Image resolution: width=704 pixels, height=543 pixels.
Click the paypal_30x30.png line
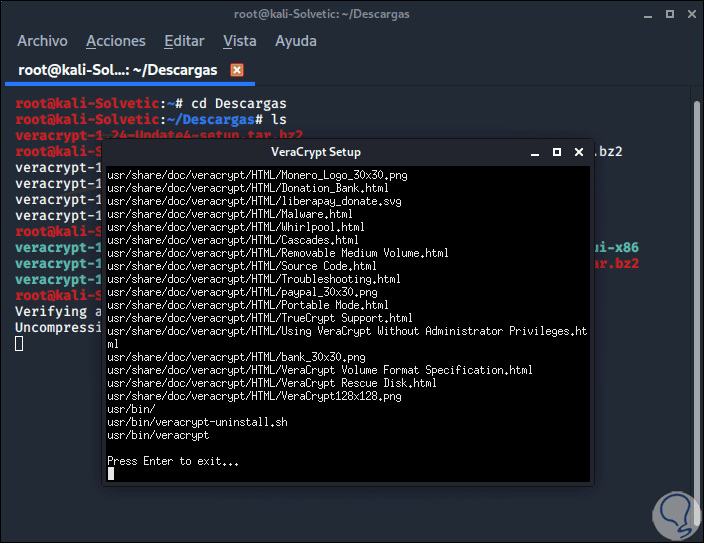[242, 292]
